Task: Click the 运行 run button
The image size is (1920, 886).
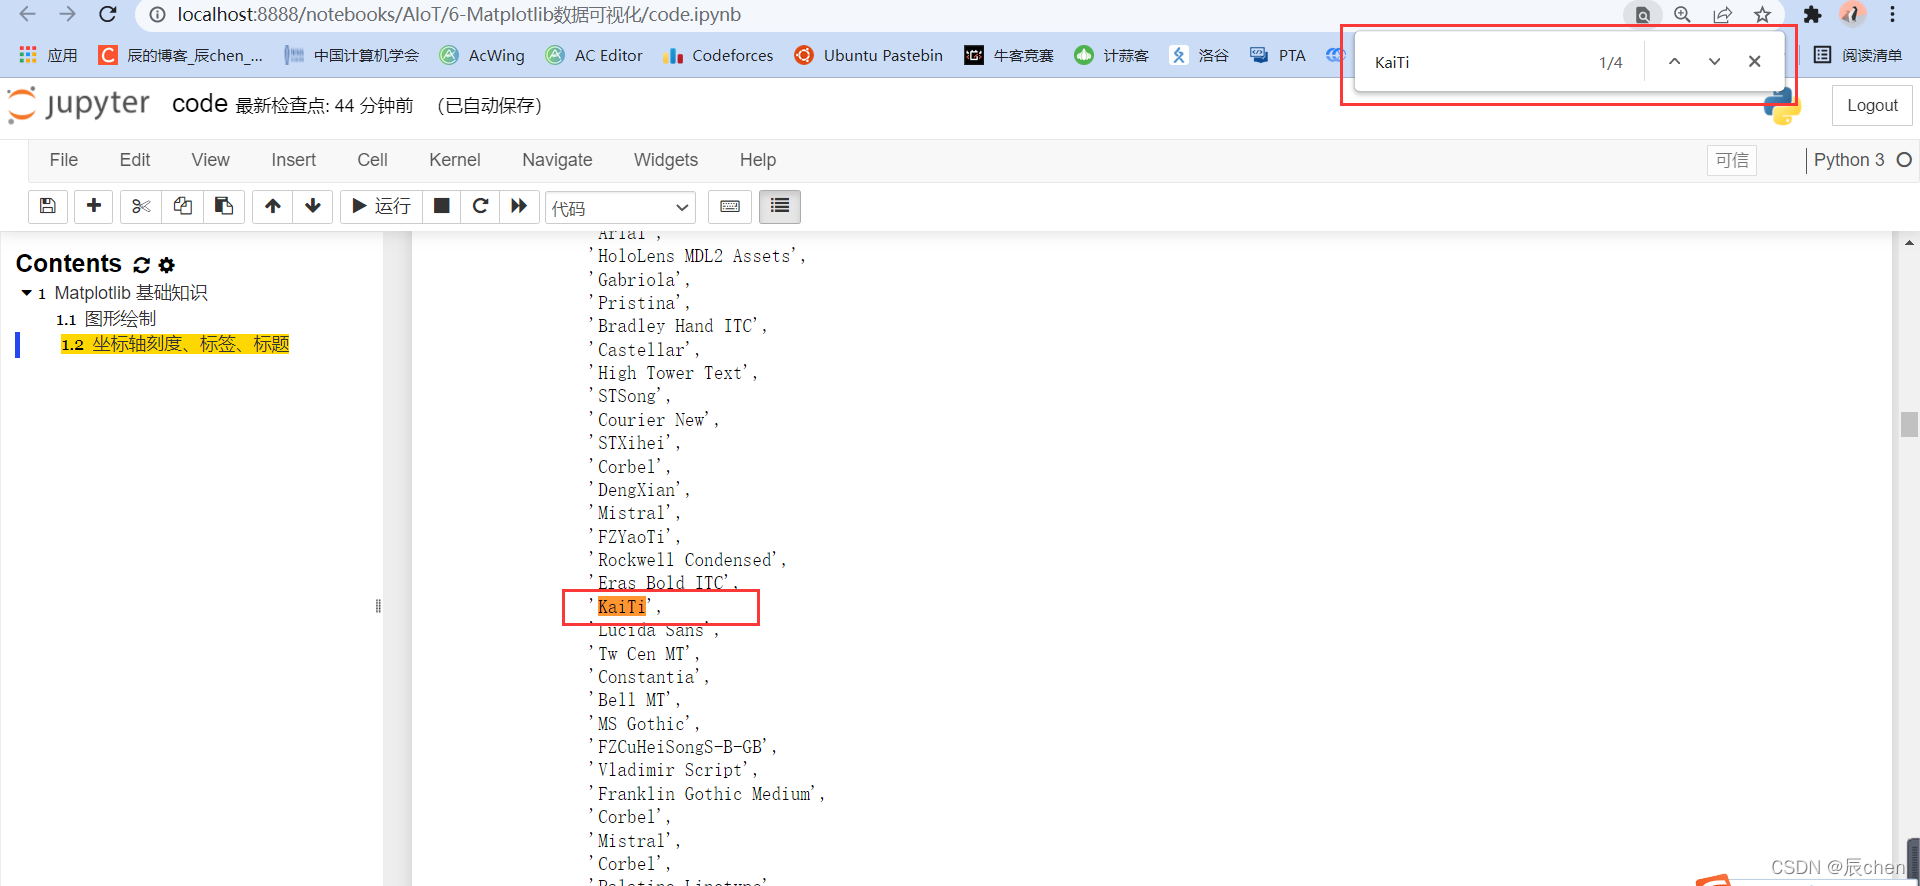Action: click(382, 206)
